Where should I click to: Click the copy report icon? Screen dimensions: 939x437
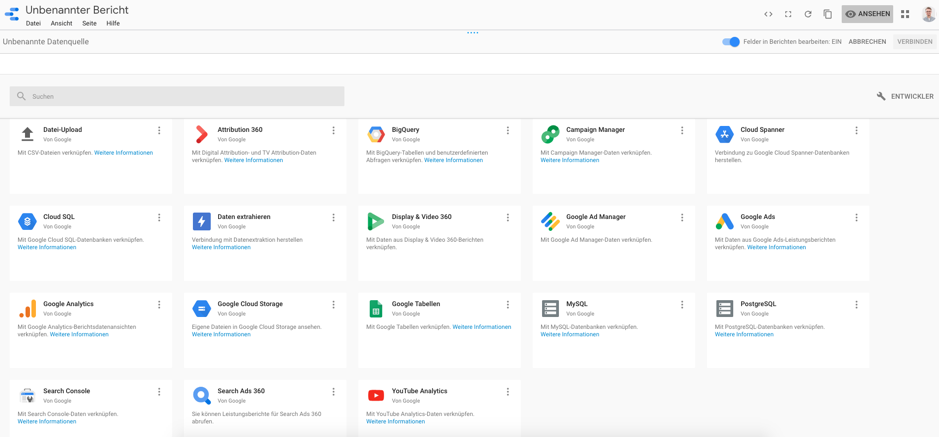coord(828,14)
